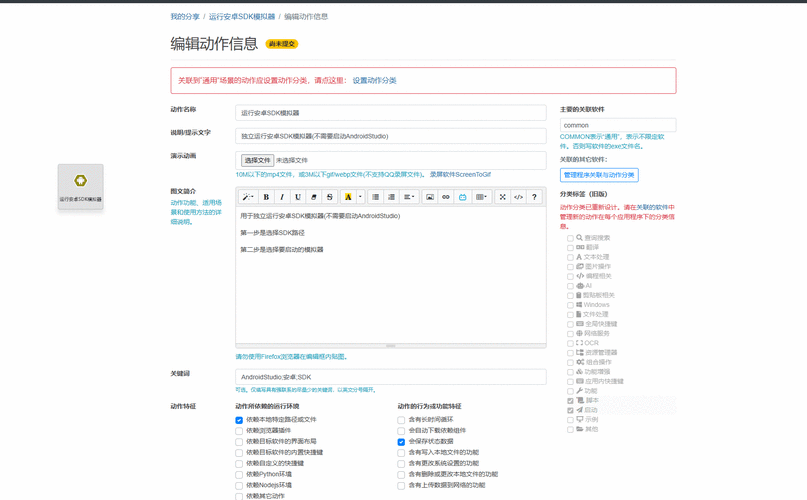Click the blue video insert icon
807x500 pixels.
click(462, 197)
